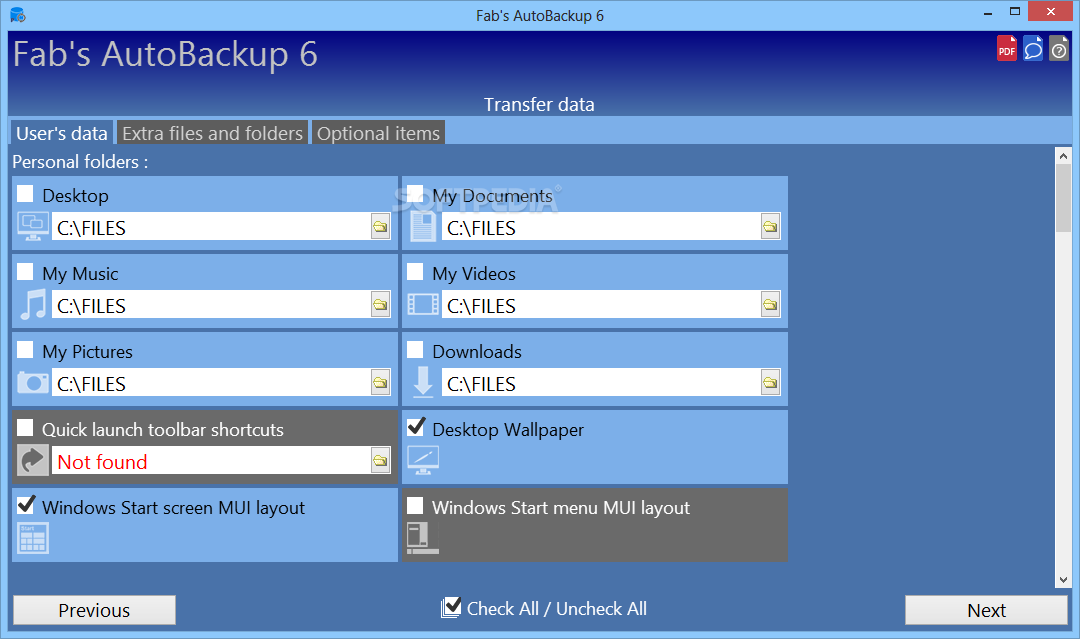
Task: Click the My Documents page icon
Action: pos(423,227)
